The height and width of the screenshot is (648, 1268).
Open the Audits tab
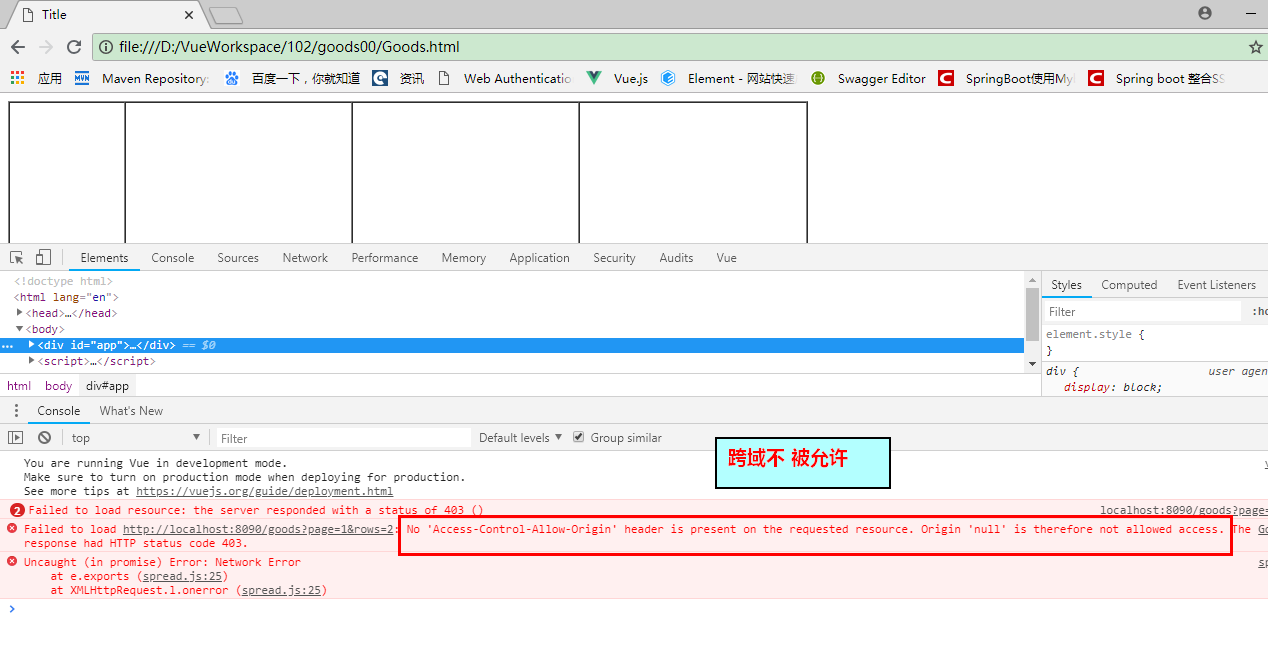(676, 257)
